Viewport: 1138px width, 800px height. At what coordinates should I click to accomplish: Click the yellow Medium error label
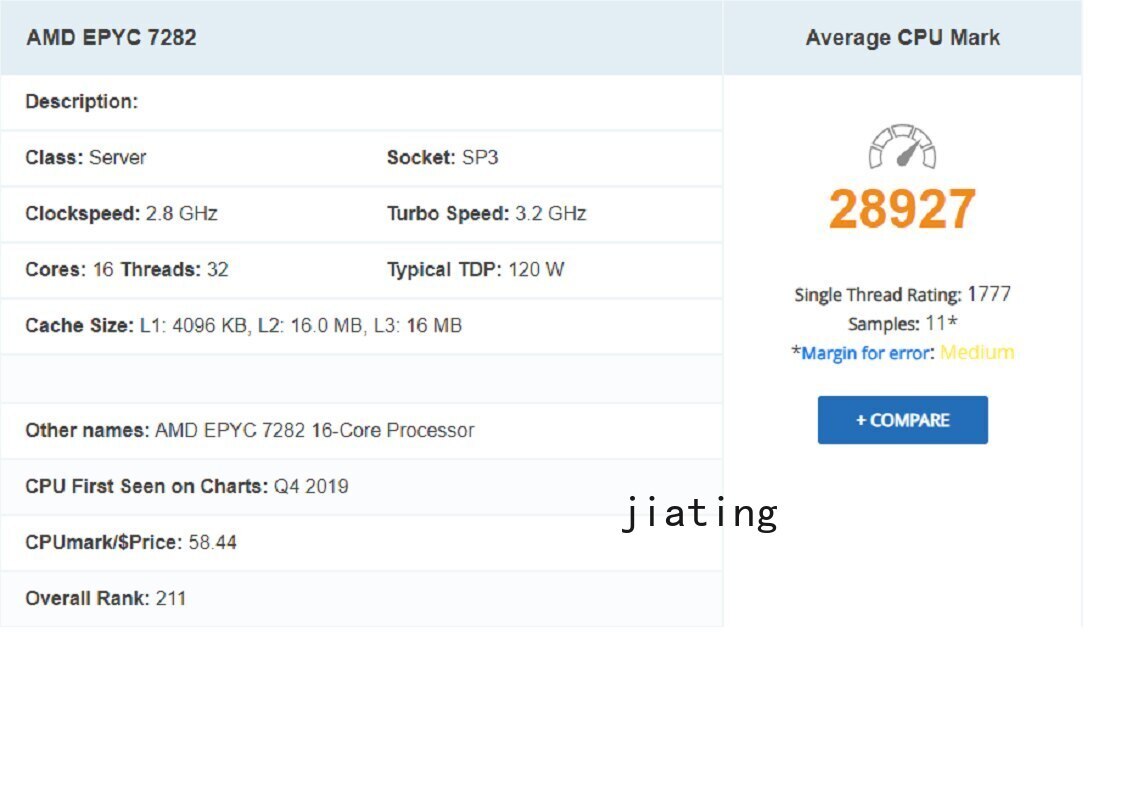coord(977,353)
